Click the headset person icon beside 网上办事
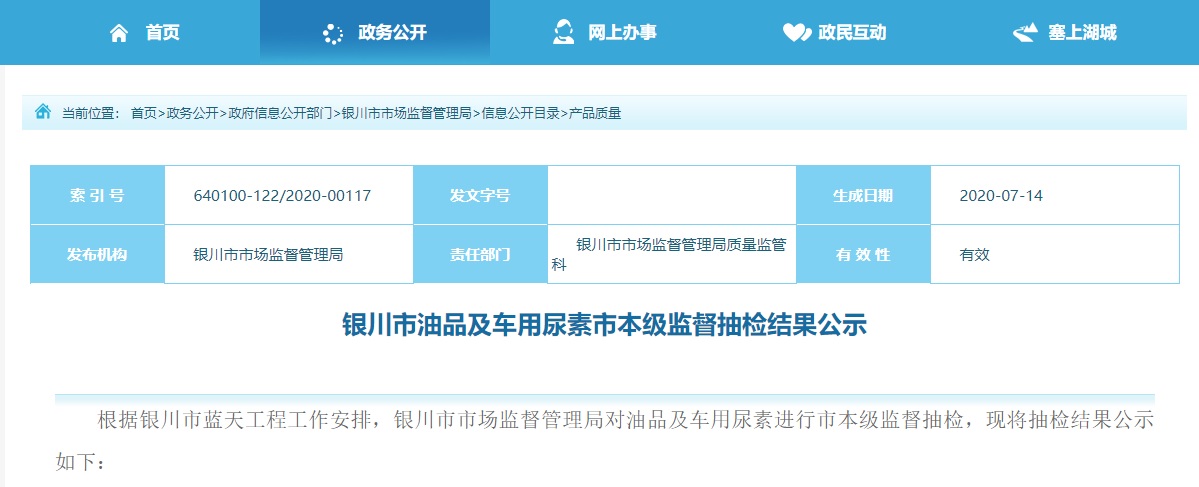 click(x=564, y=32)
